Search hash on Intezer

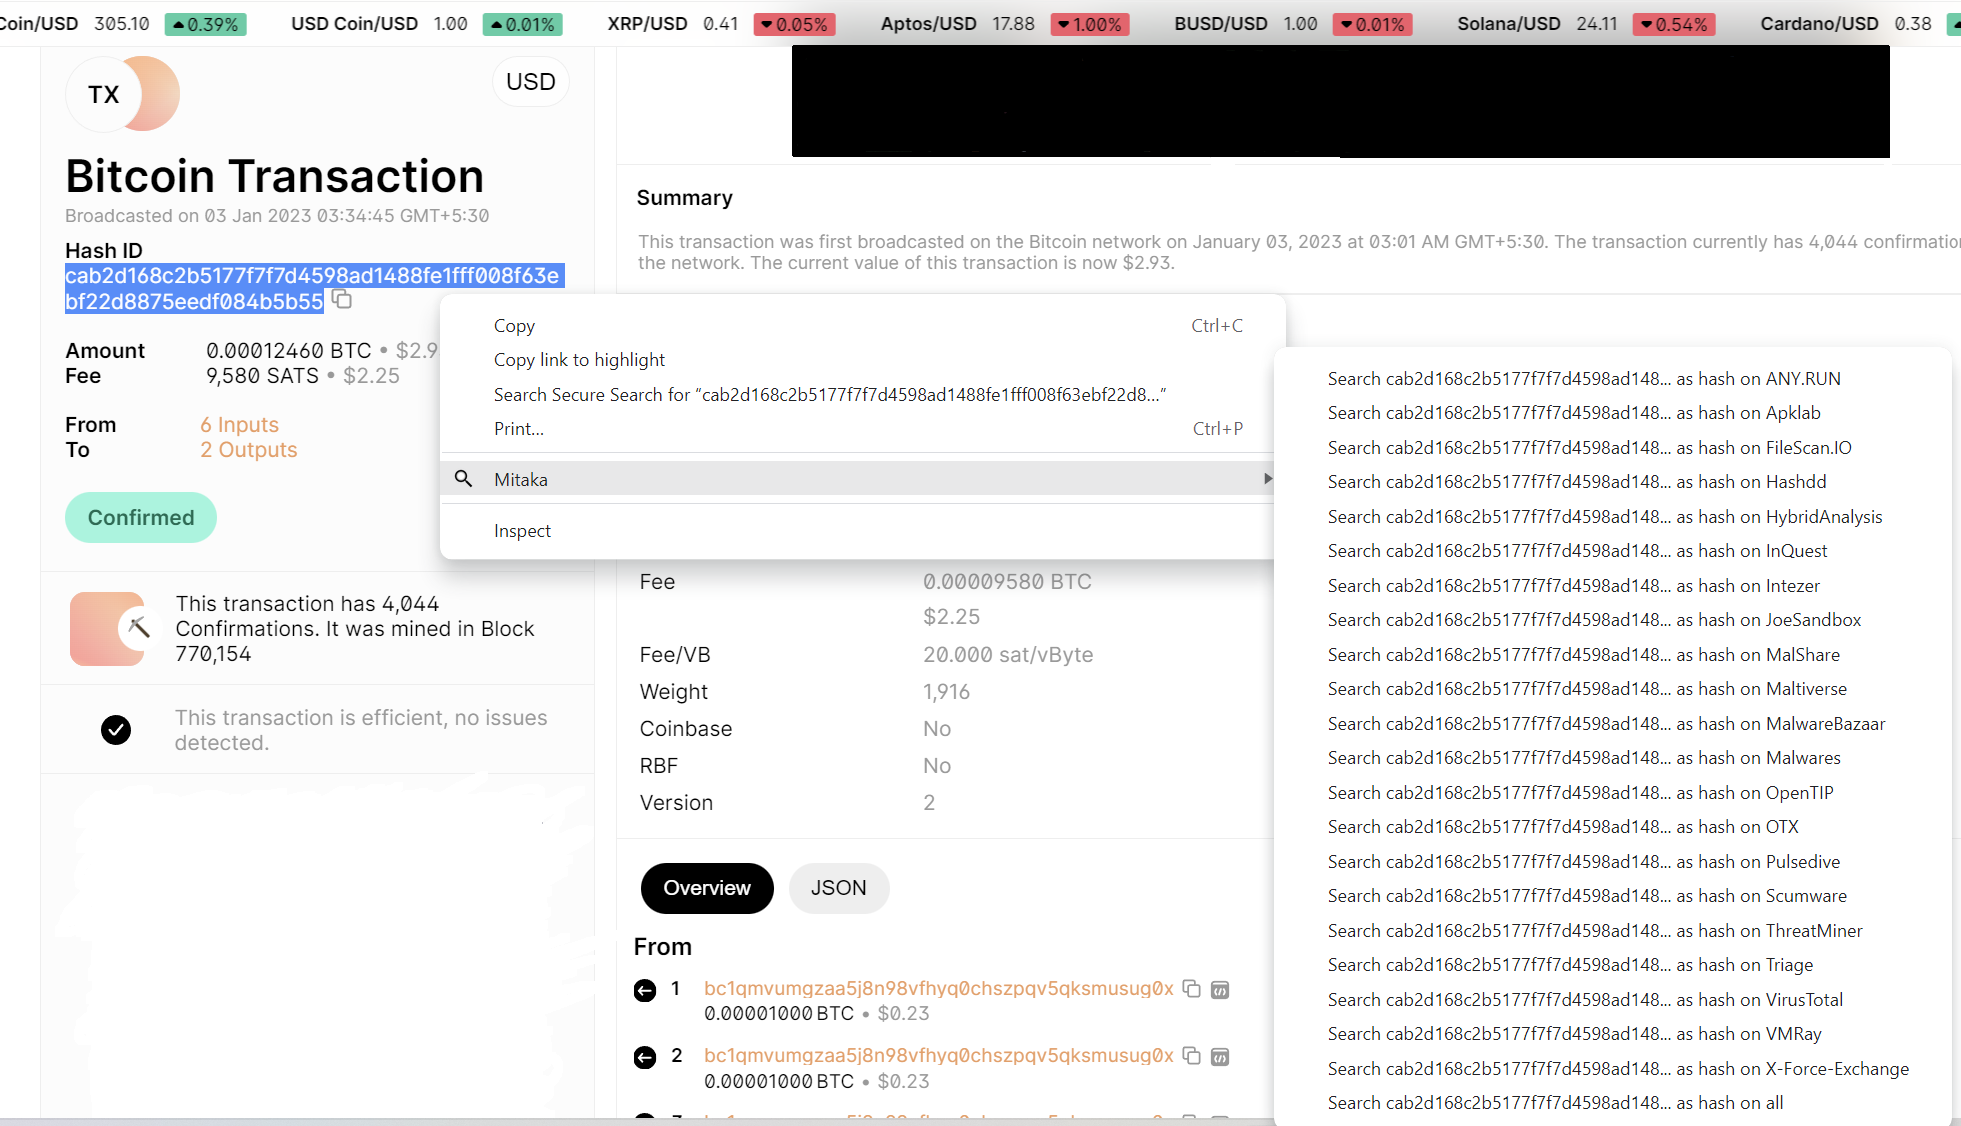(x=1612, y=586)
